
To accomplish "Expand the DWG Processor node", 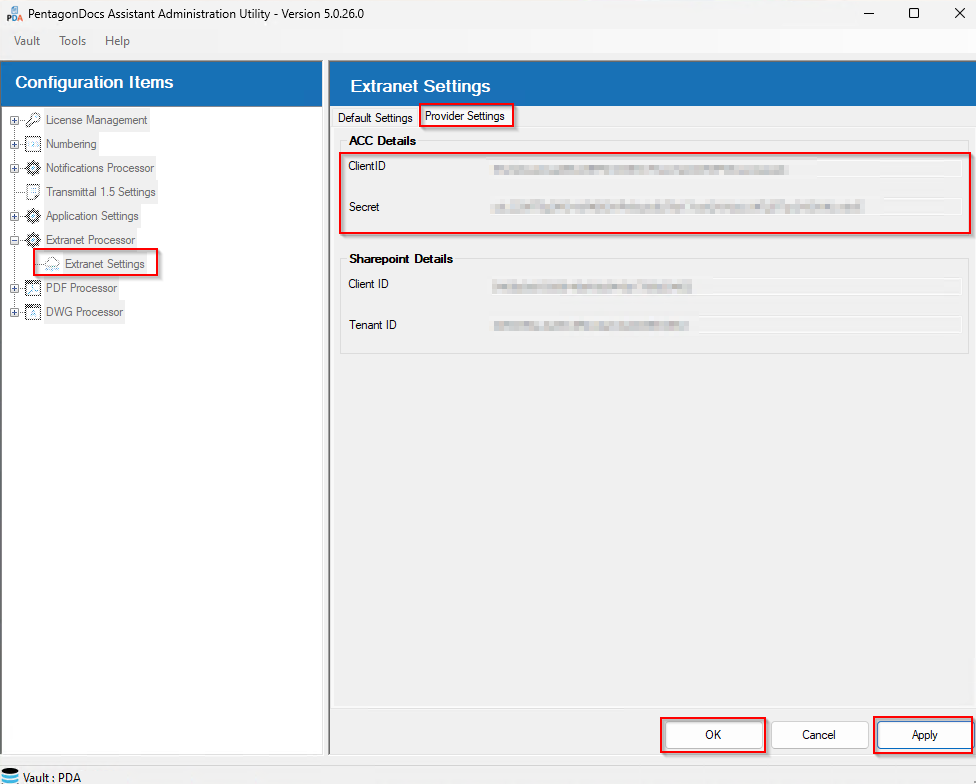I will coord(14,312).
